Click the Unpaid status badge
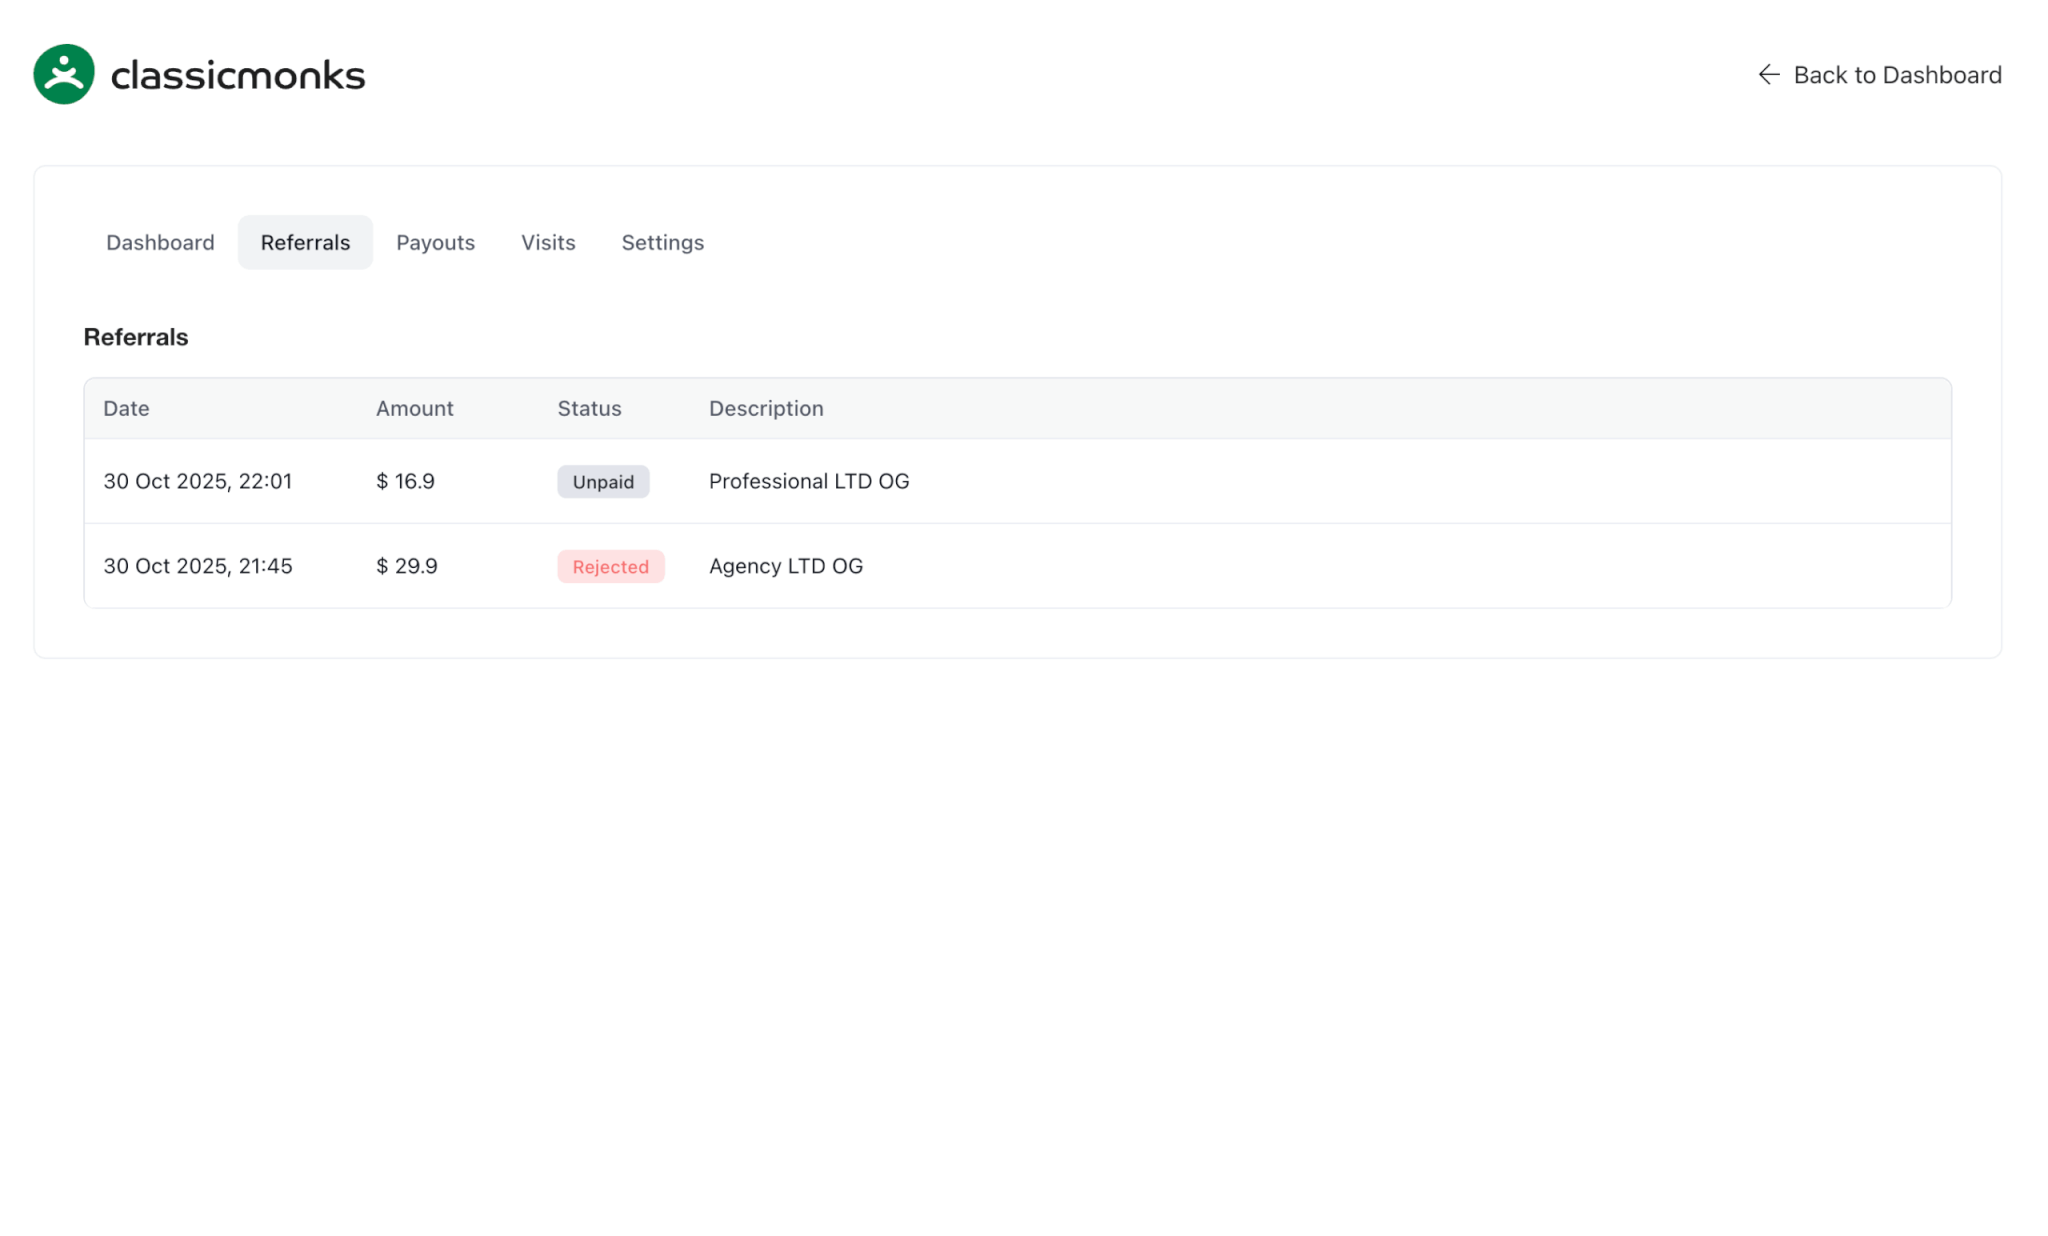The image size is (2048, 1236). point(603,482)
